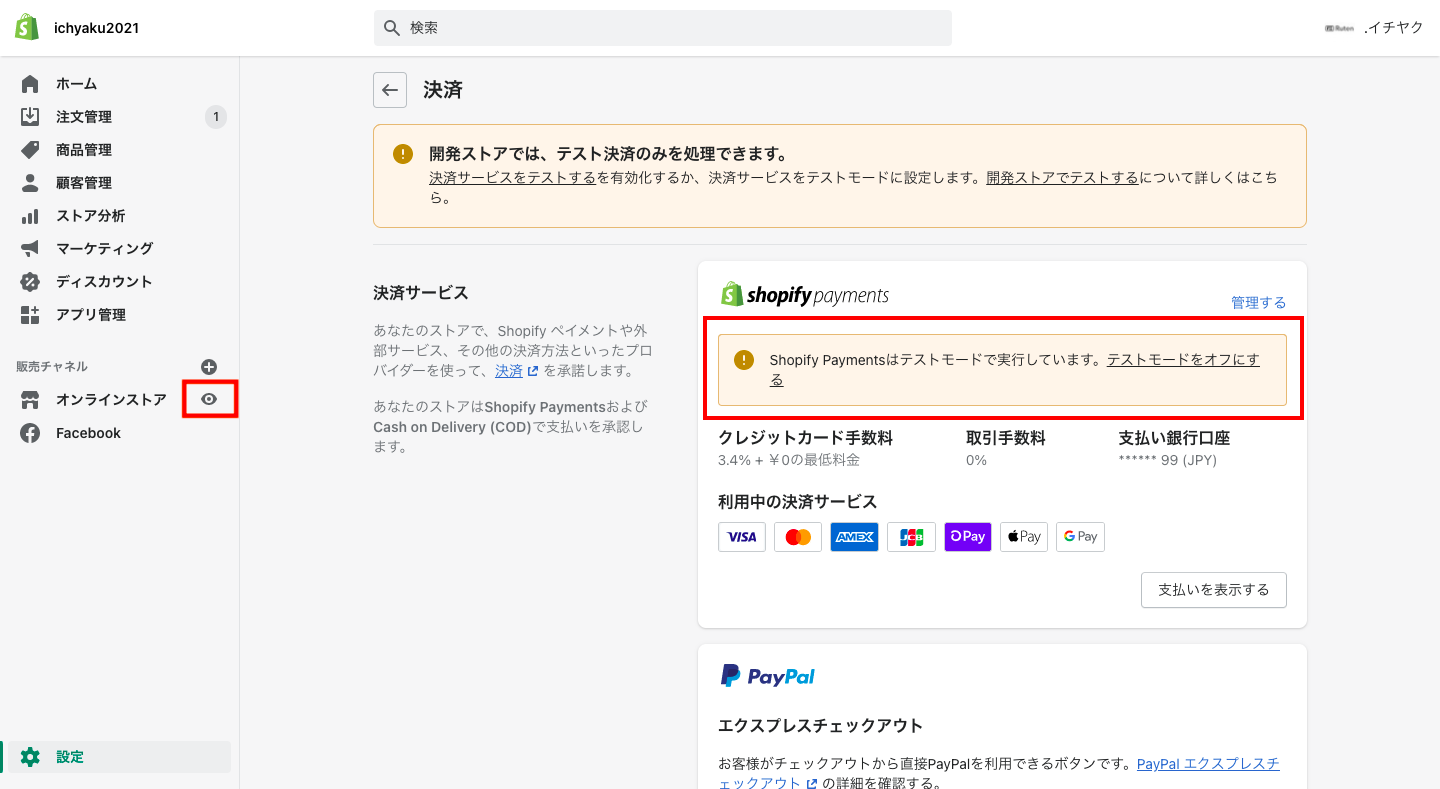1440x789 pixels.
Task: Open 決済サービスをテストする link in banner
Action: point(512,178)
